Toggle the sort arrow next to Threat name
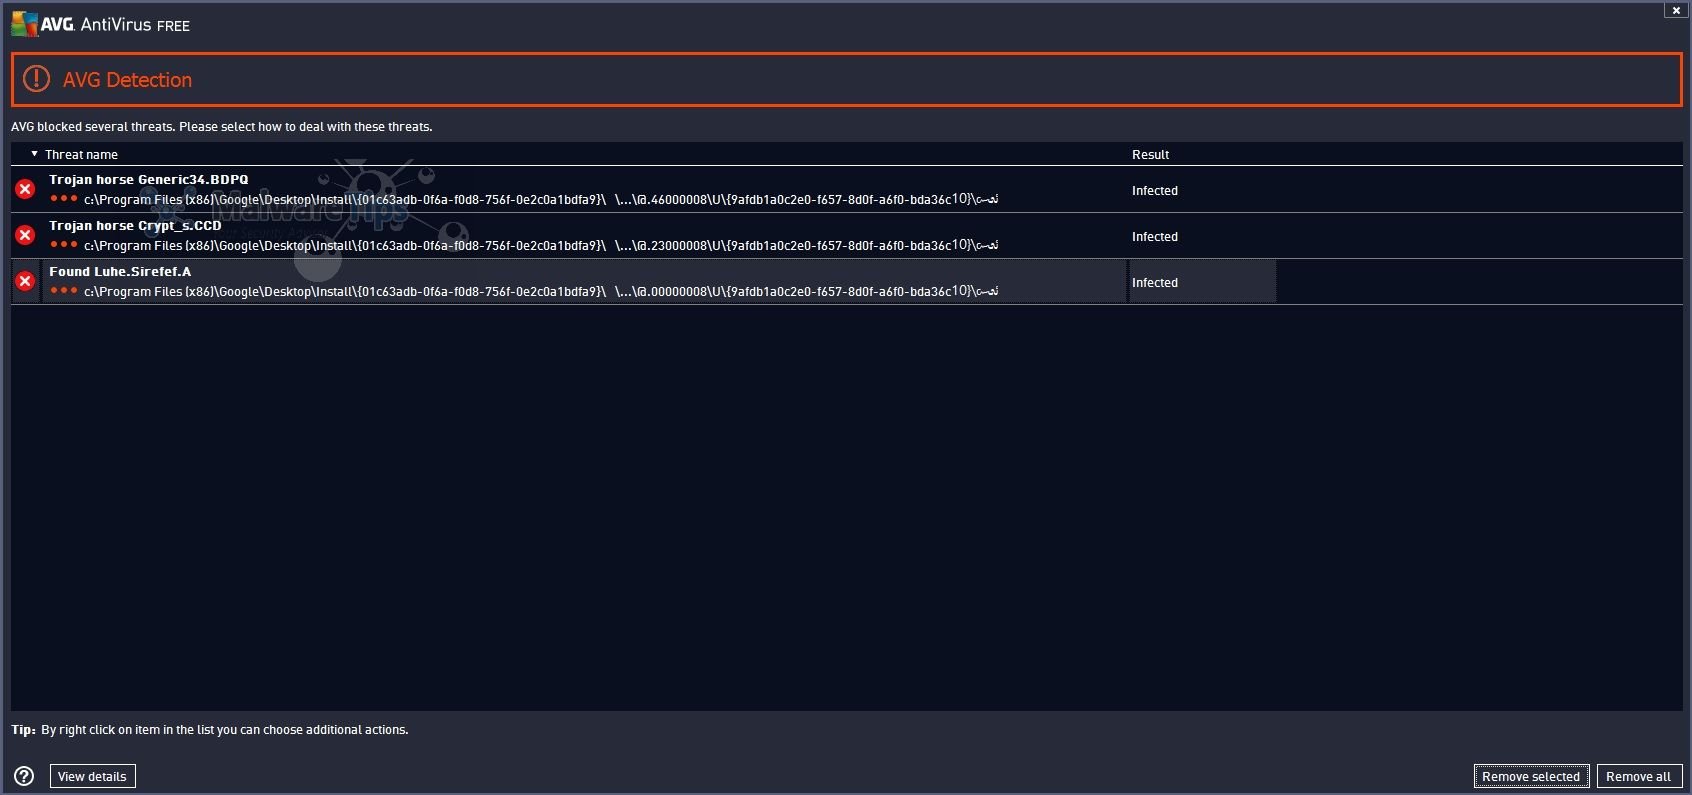This screenshot has height=795, width=1692. (34, 154)
